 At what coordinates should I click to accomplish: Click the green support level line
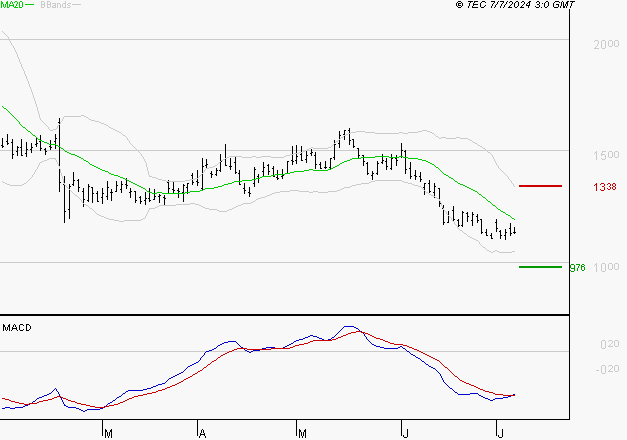[540, 267]
